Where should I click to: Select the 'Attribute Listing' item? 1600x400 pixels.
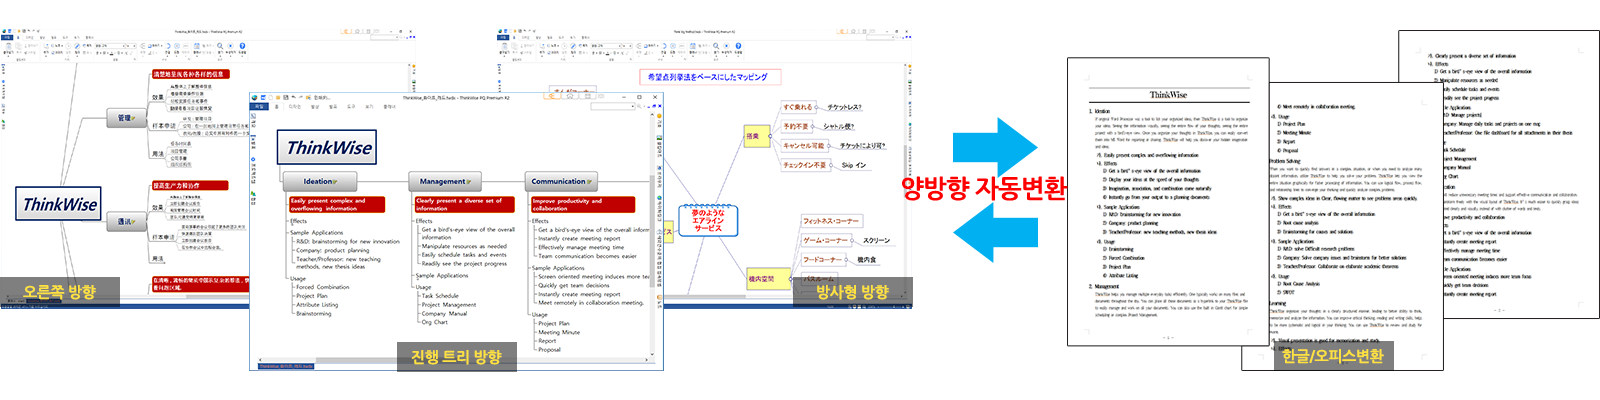click(x=317, y=305)
